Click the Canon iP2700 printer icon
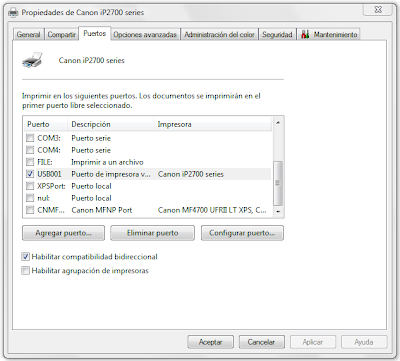The image size is (400, 361). pos(32,60)
